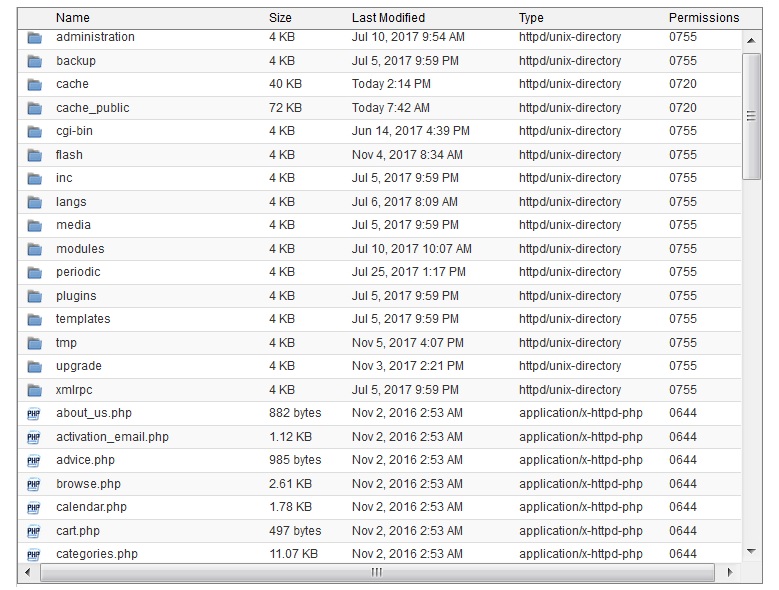Screen dimensions: 779x590
Task: Click the templates folder icon
Action: tap(35, 319)
